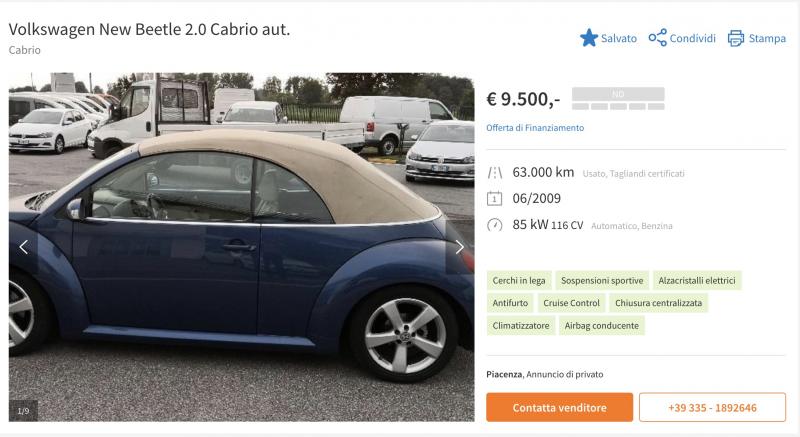
Task: Show the next car photo
Action: (460, 247)
